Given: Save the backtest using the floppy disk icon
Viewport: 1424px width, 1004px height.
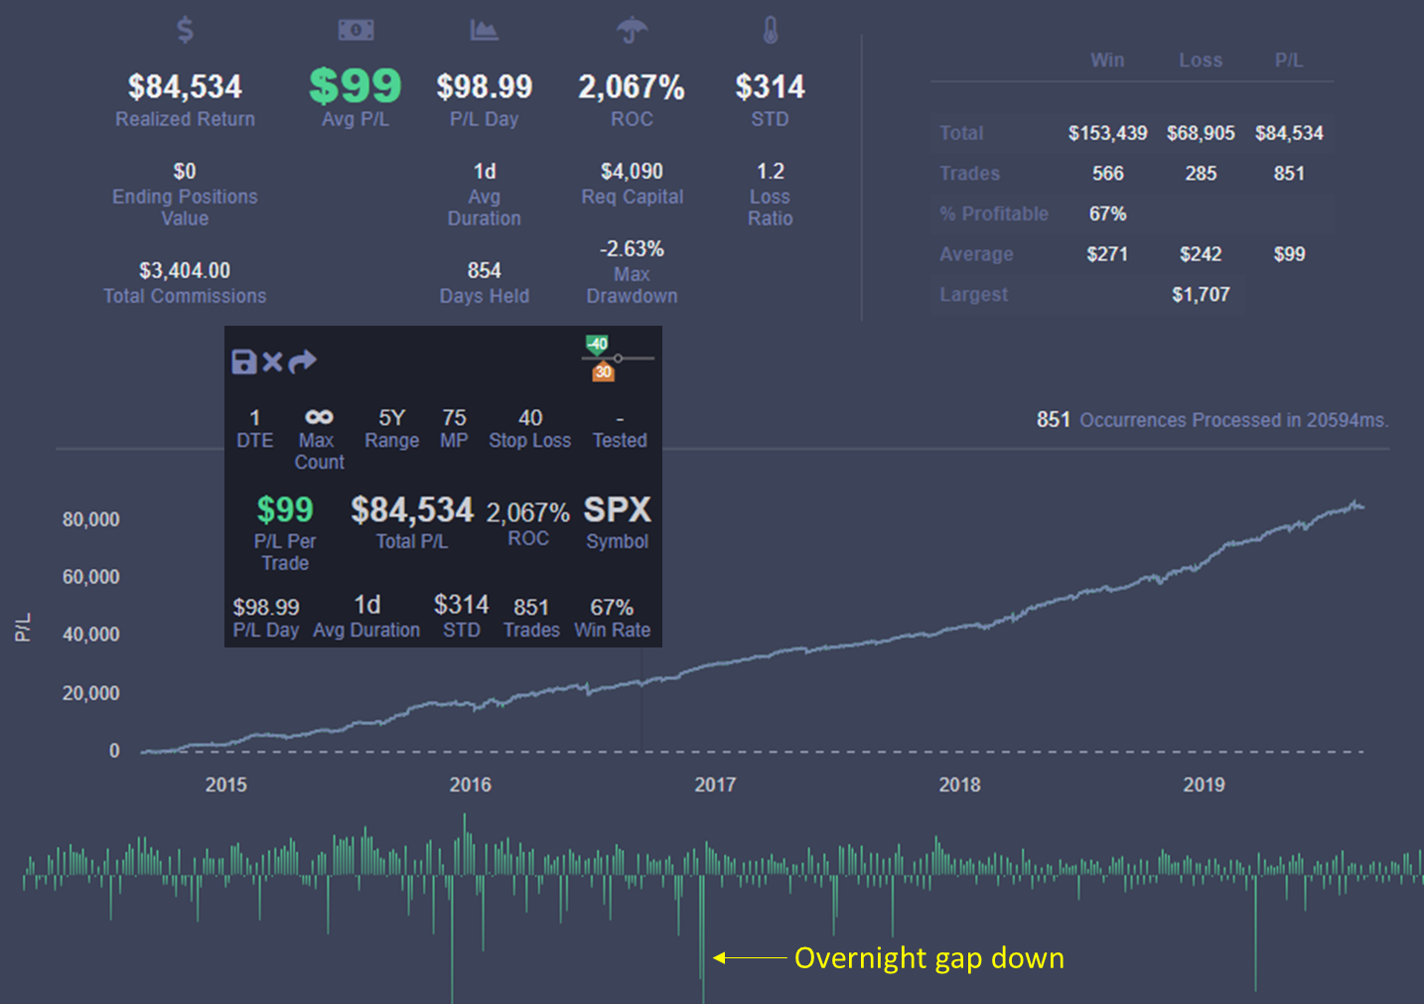Looking at the screenshot, I should [244, 361].
